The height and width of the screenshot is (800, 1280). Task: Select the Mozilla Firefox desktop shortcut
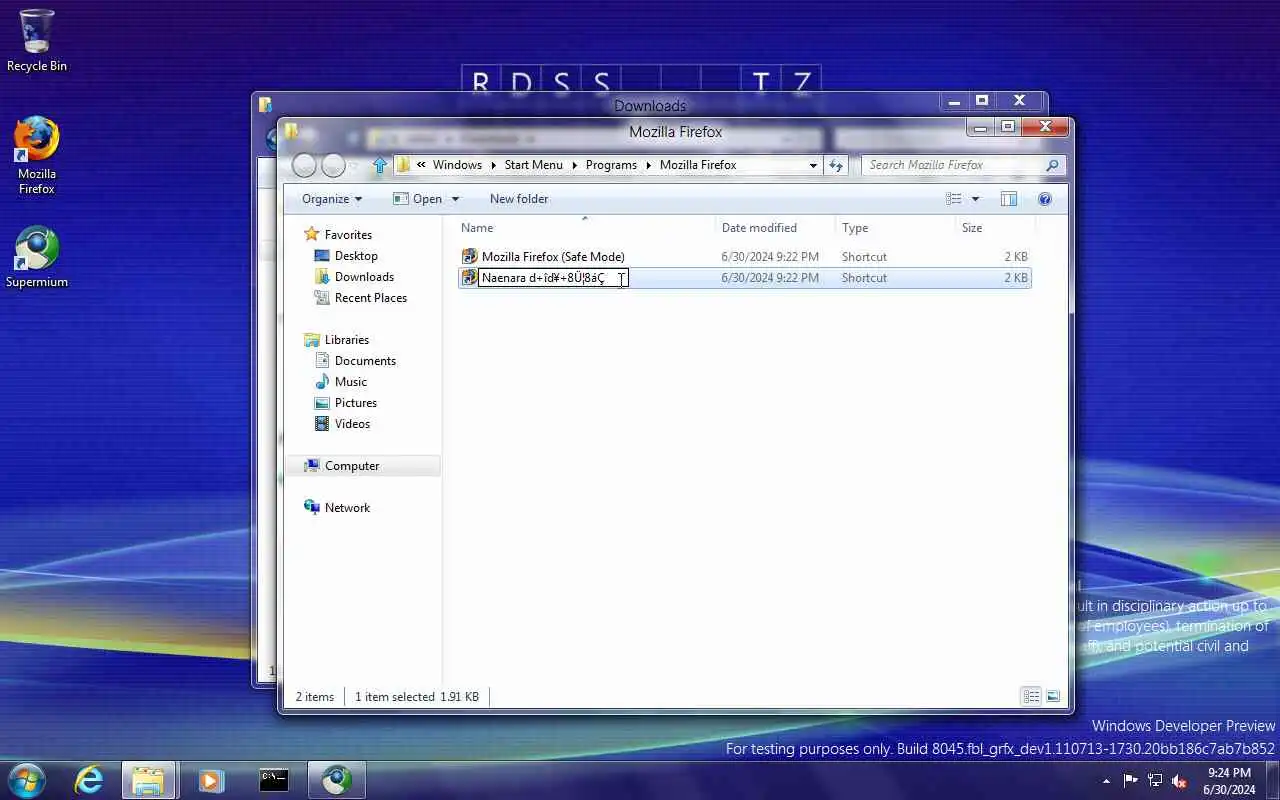click(37, 155)
